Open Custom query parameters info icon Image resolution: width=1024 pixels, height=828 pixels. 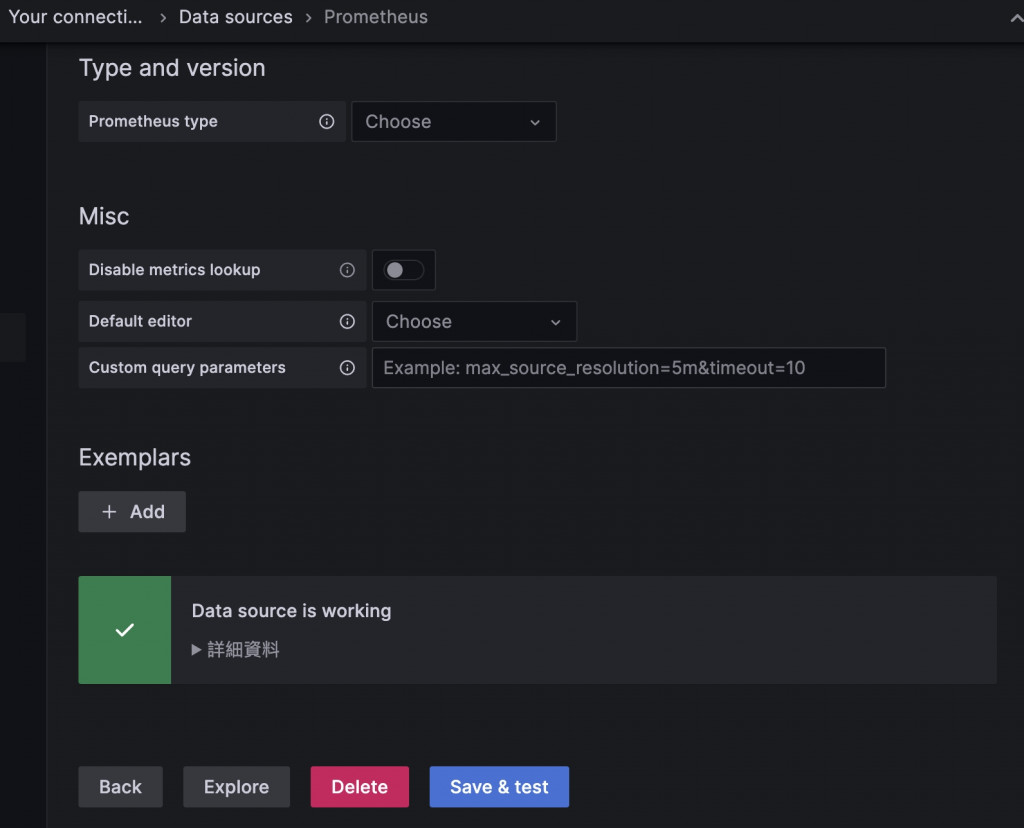click(x=347, y=368)
